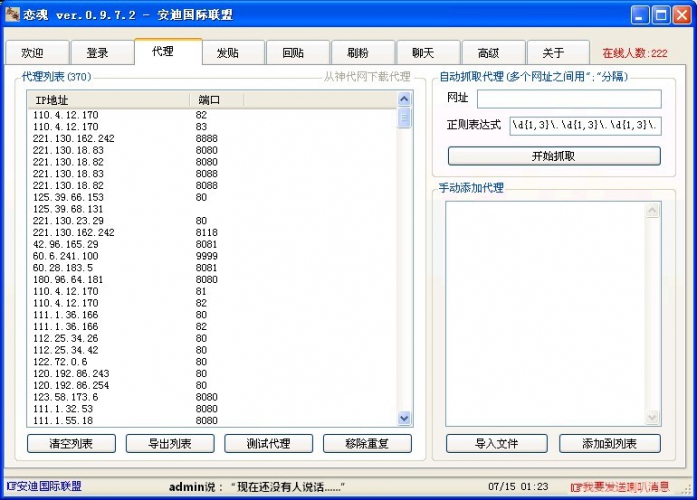This screenshot has height=500, width=697.
Task: Select row 120.192.86.243
Action: tap(212, 374)
